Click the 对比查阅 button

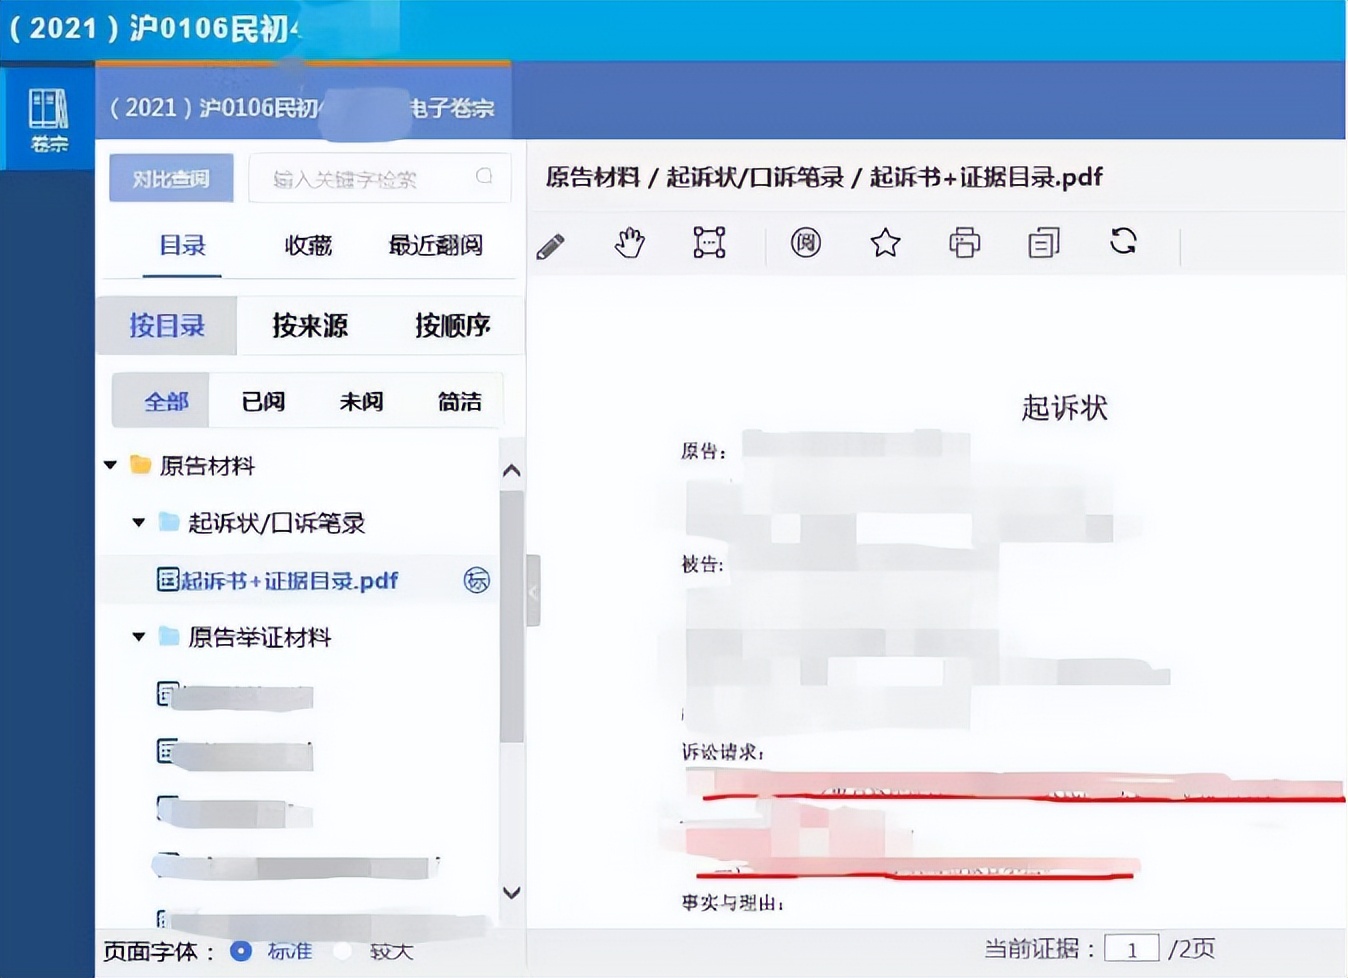[170, 177]
